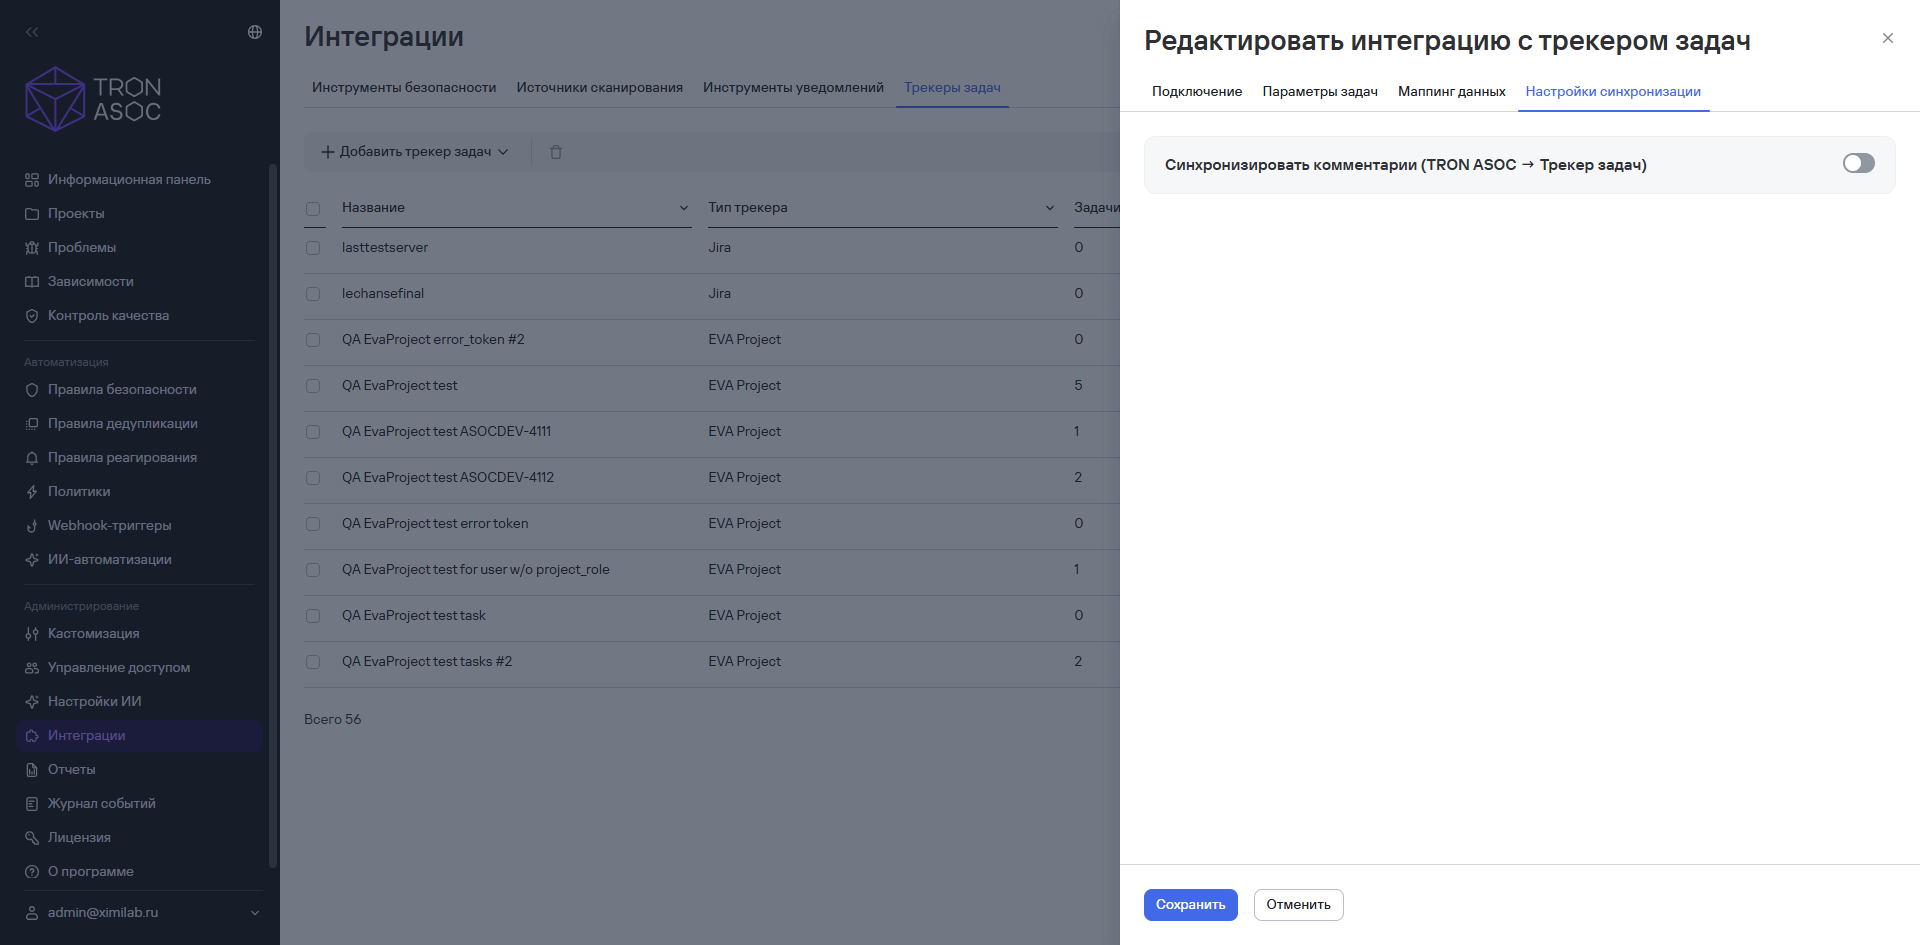
Task: Open Кастомизация icon in sidebar
Action: pyautogui.click(x=32, y=634)
